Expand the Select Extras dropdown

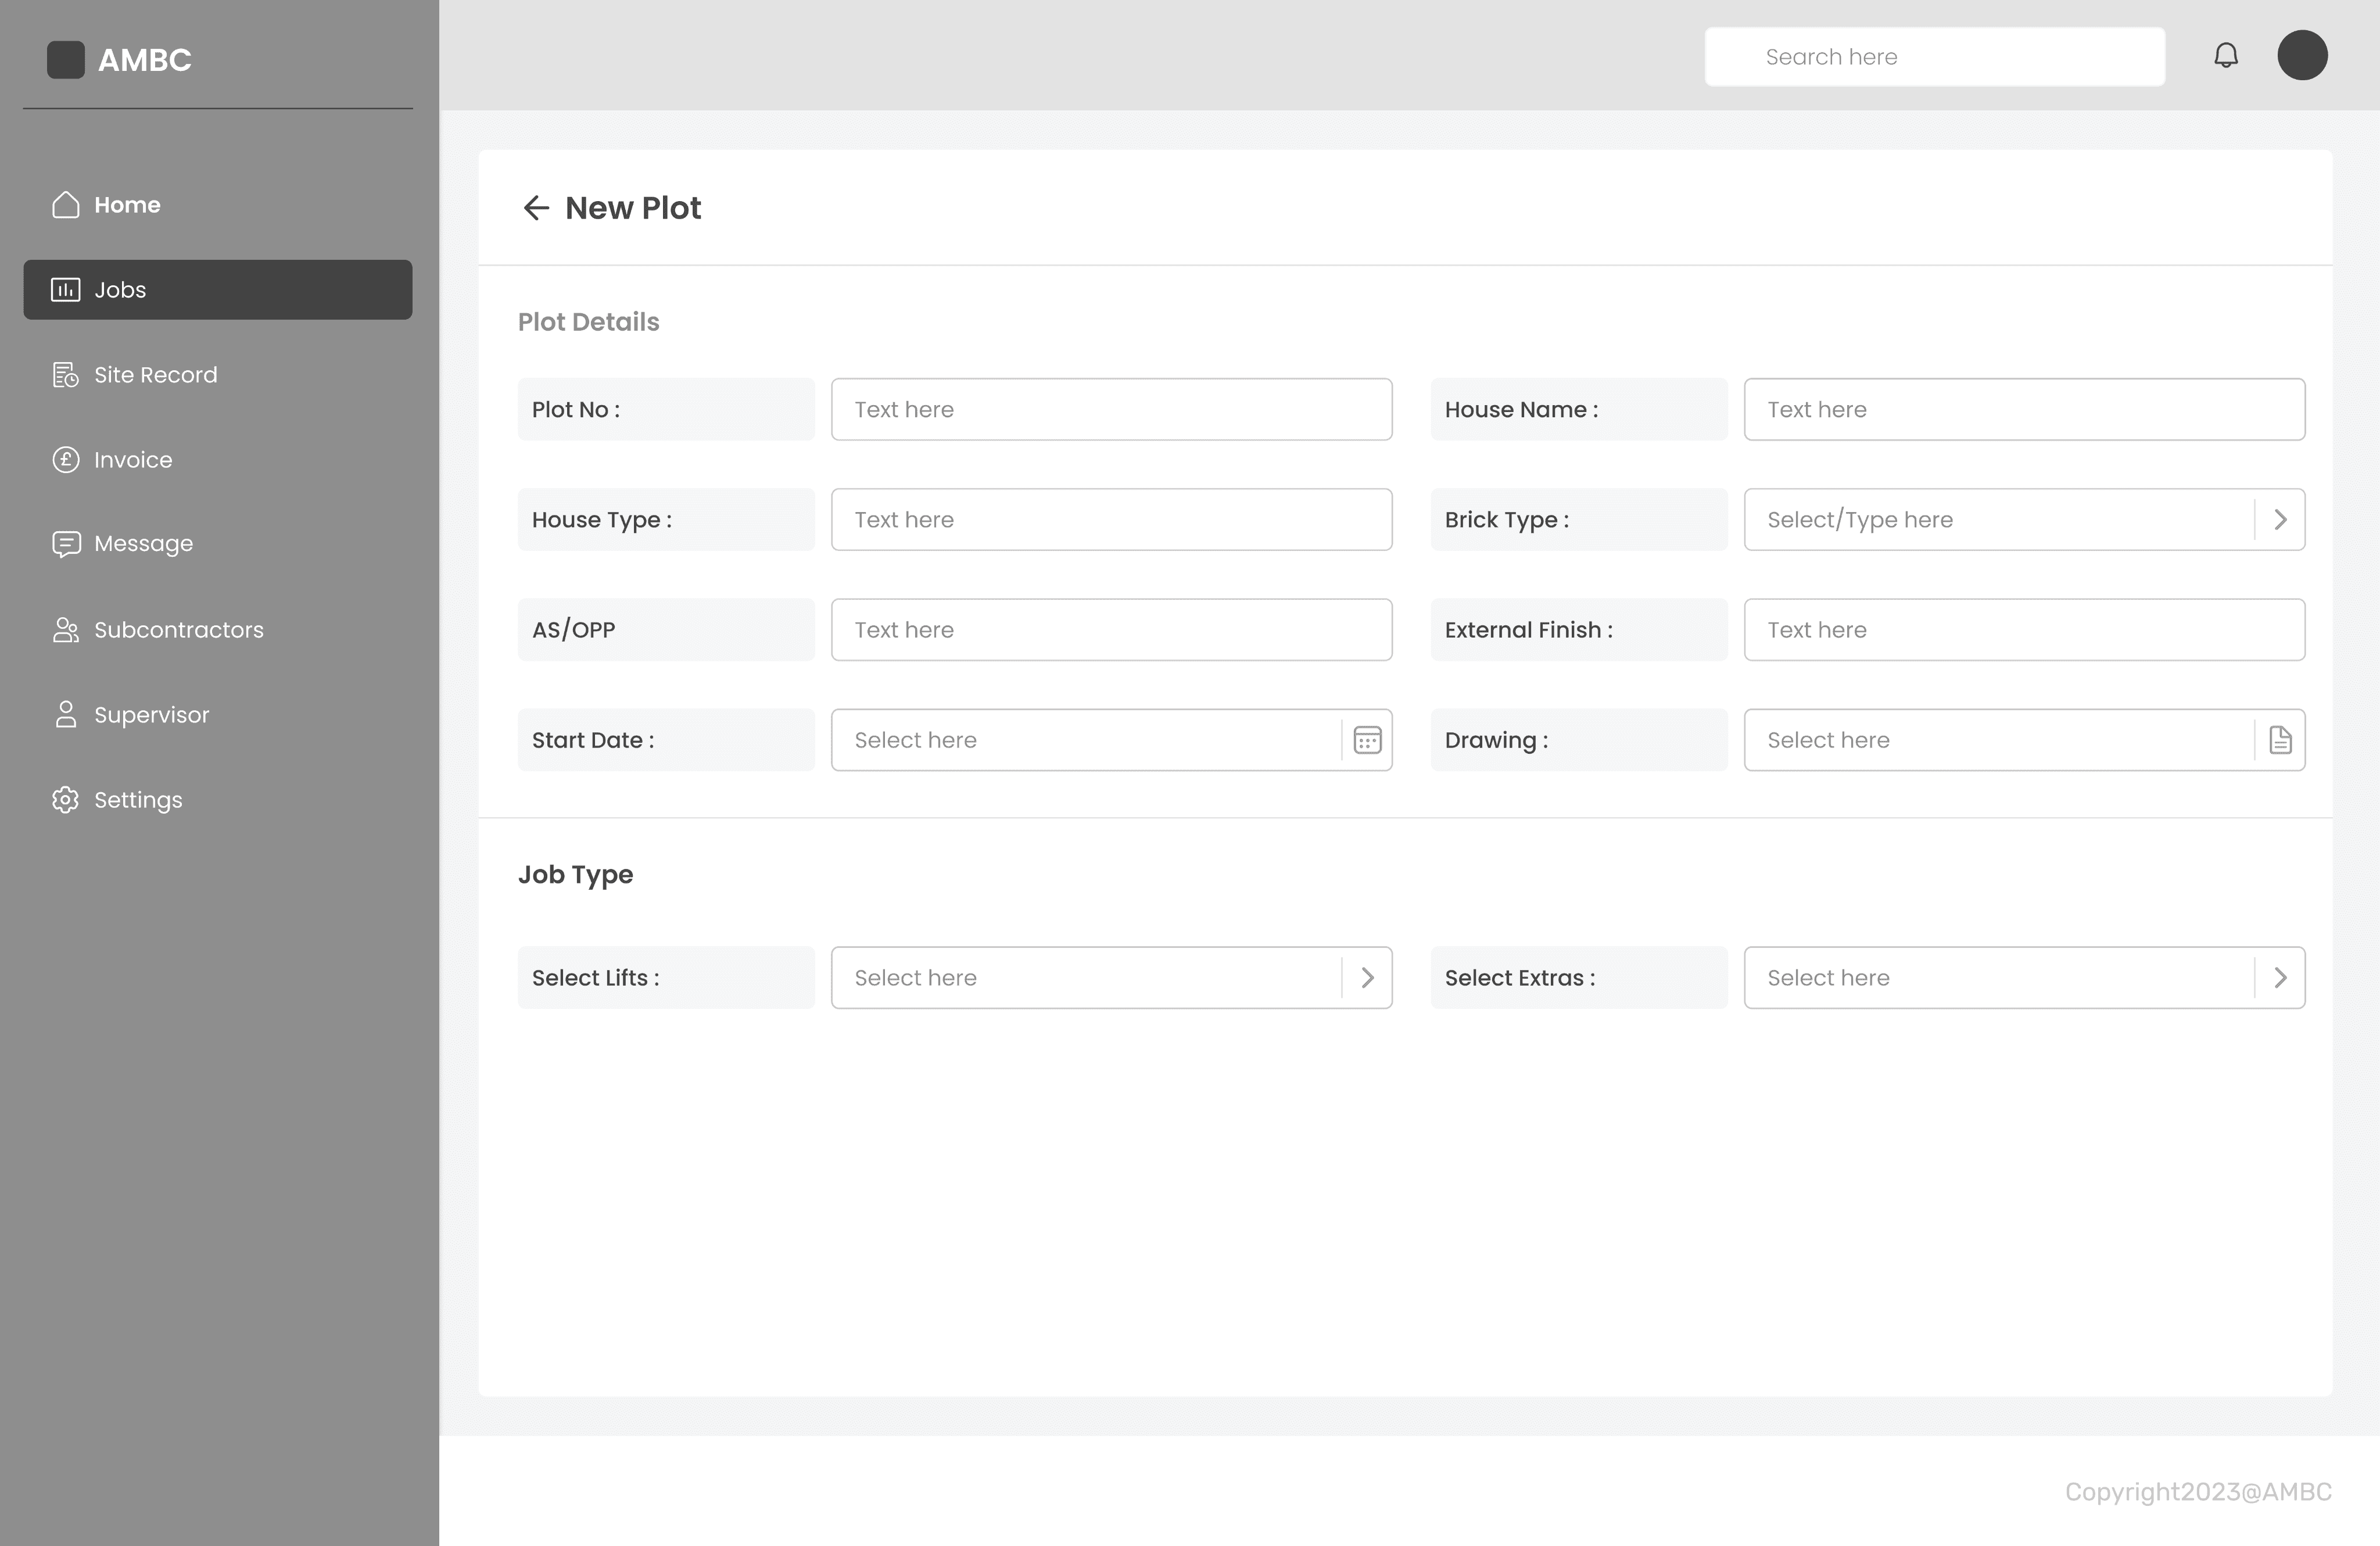point(2280,978)
